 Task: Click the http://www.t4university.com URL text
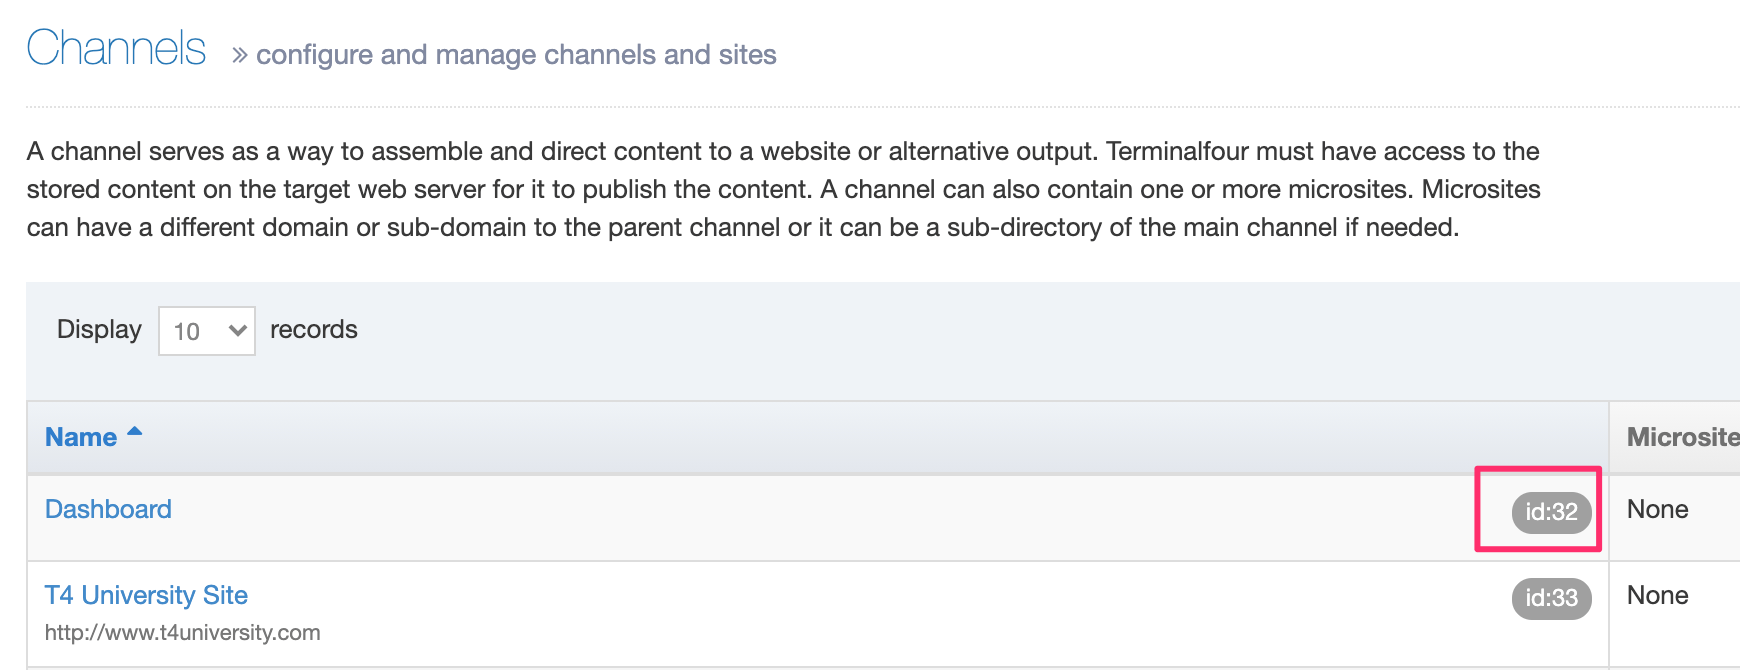[182, 632]
